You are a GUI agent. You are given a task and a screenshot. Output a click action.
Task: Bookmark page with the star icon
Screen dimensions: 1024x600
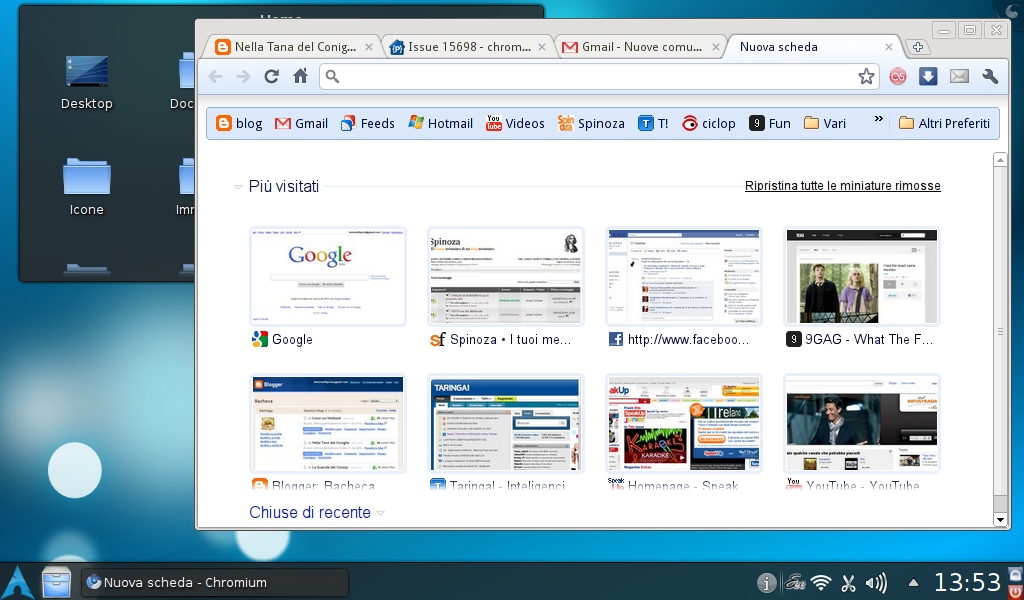866,77
